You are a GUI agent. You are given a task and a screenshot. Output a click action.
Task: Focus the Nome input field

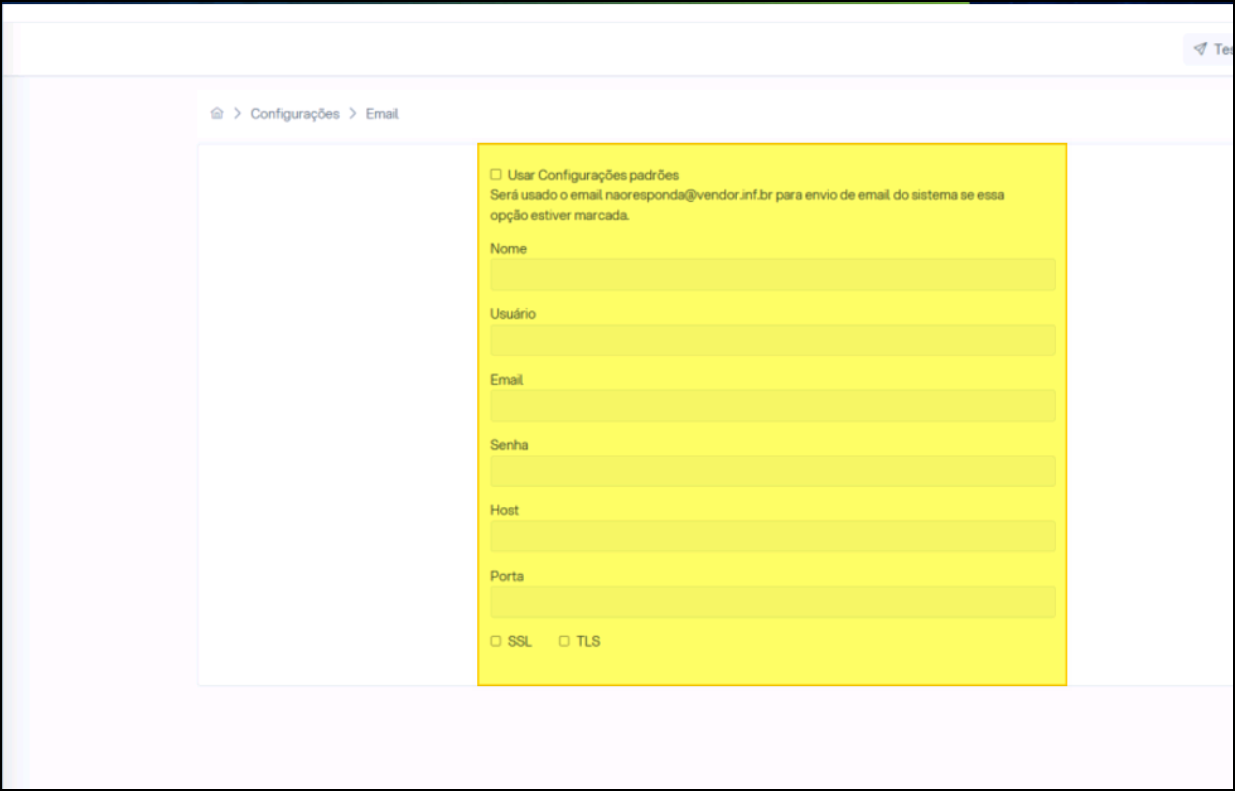pyautogui.click(x=773, y=274)
